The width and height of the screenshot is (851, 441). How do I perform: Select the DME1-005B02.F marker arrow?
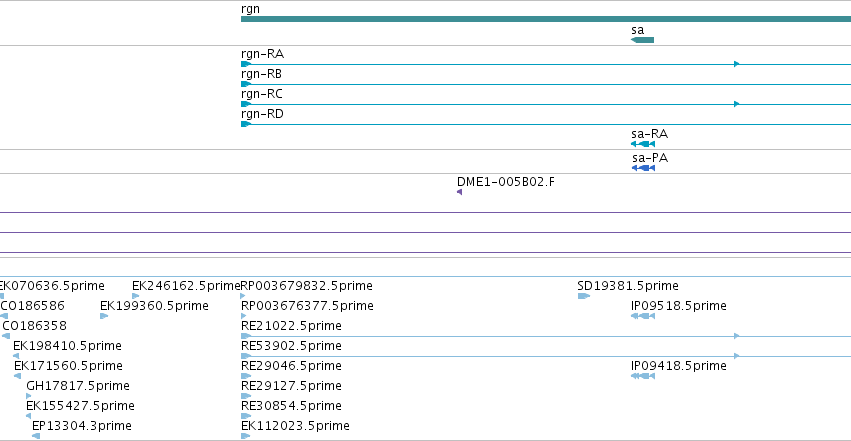pyautogui.click(x=460, y=192)
